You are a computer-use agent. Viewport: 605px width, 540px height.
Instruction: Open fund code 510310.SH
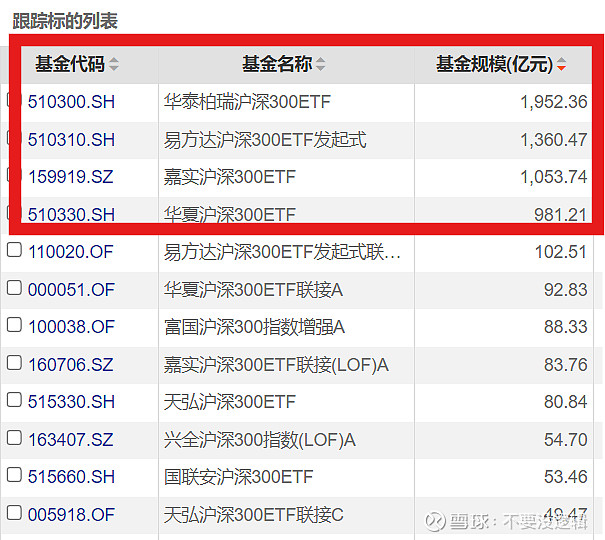[x=71, y=140]
